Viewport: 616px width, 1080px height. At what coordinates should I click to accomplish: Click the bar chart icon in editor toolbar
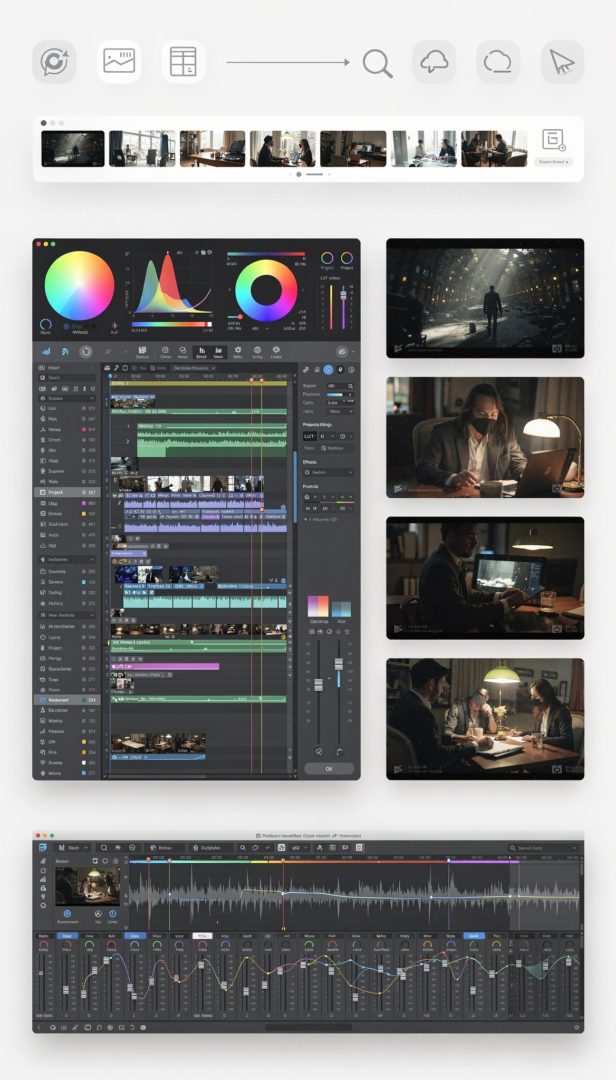46,352
